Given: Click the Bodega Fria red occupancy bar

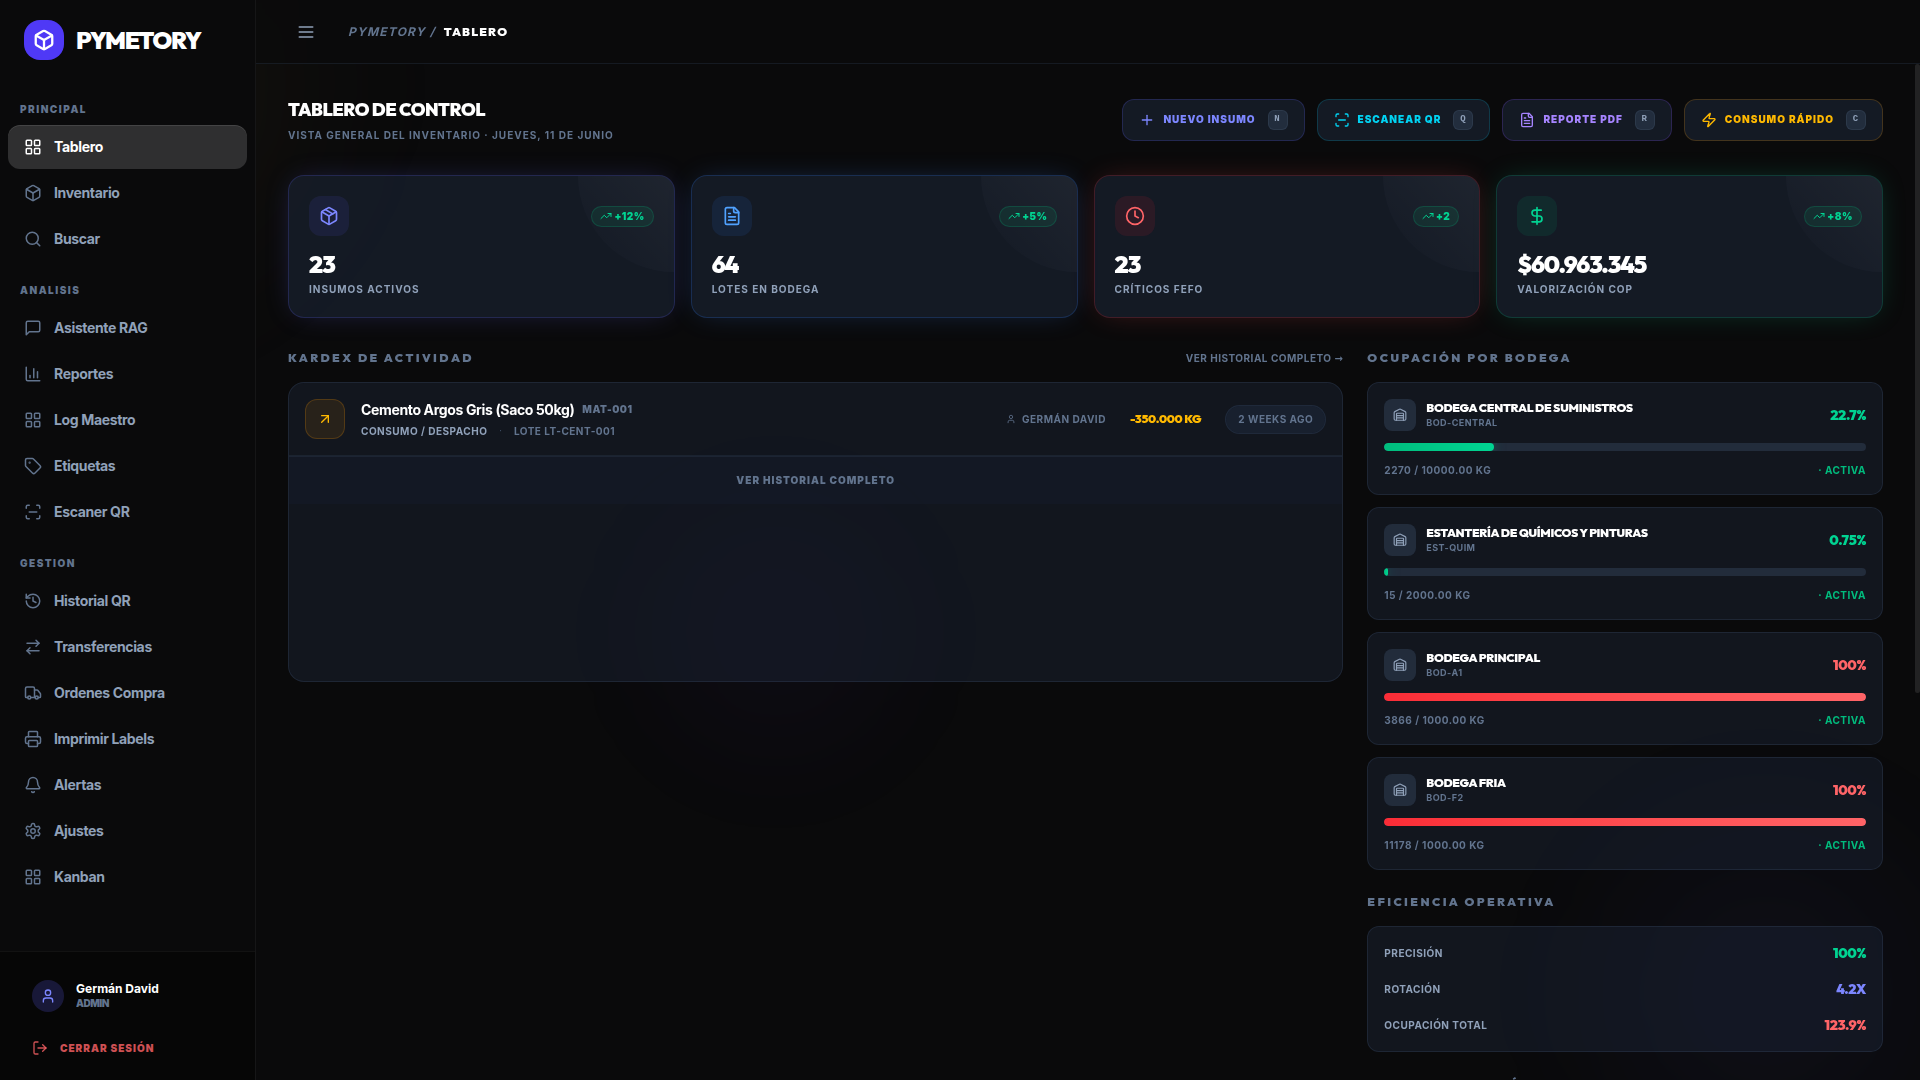Looking at the screenshot, I should (1625, 822).
